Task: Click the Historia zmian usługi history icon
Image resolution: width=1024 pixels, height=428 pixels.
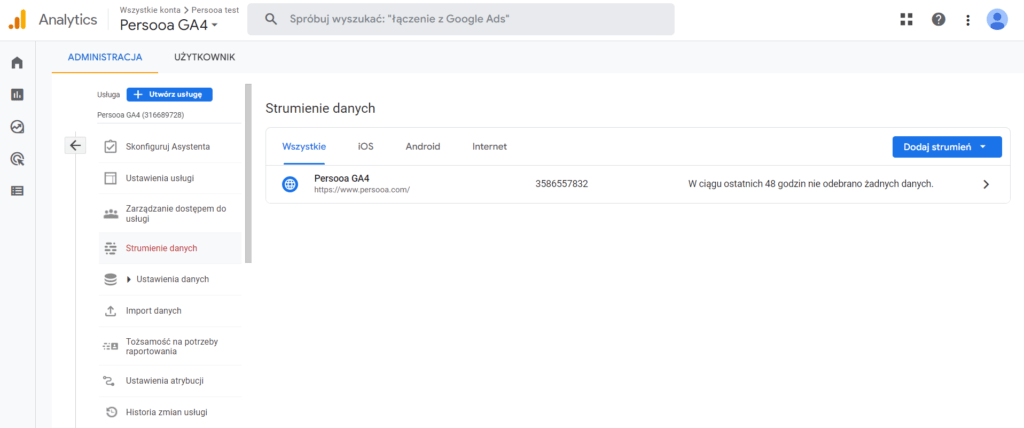Action: tap(110, 412)
